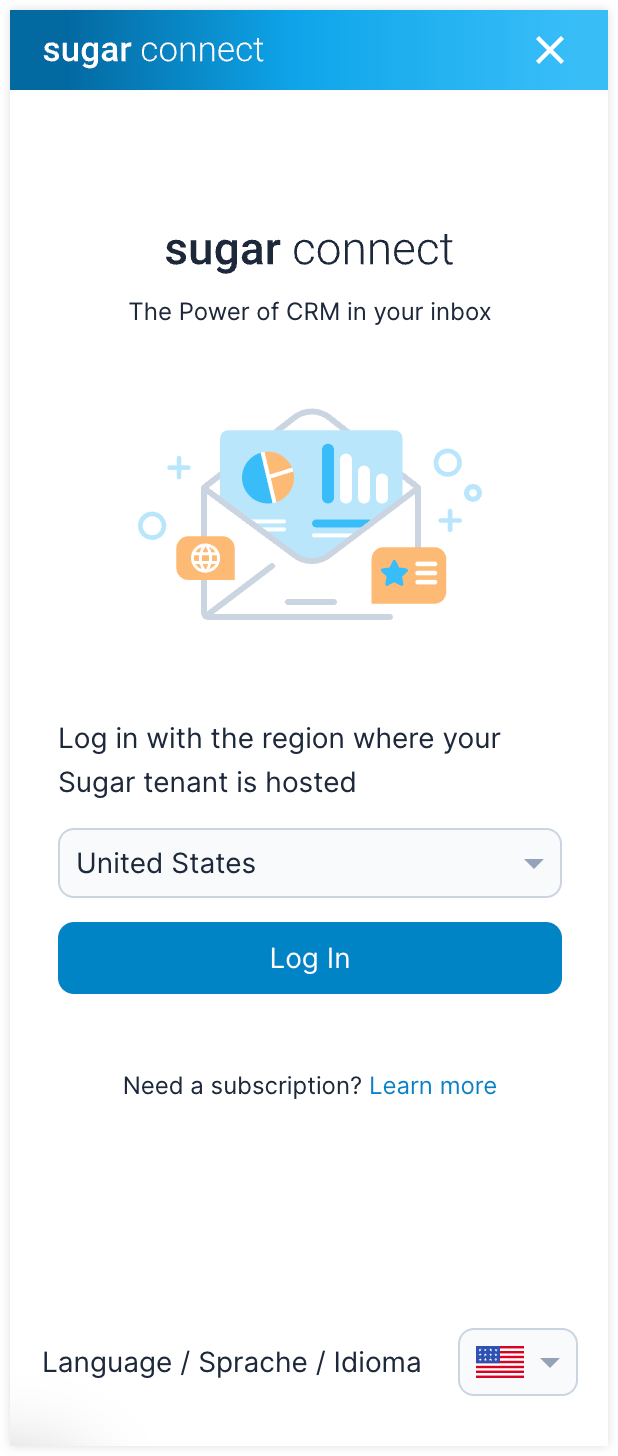Click the Sugar tenant region instruction text
This screenshot has height=1456, width=618.
coord(280,760)
